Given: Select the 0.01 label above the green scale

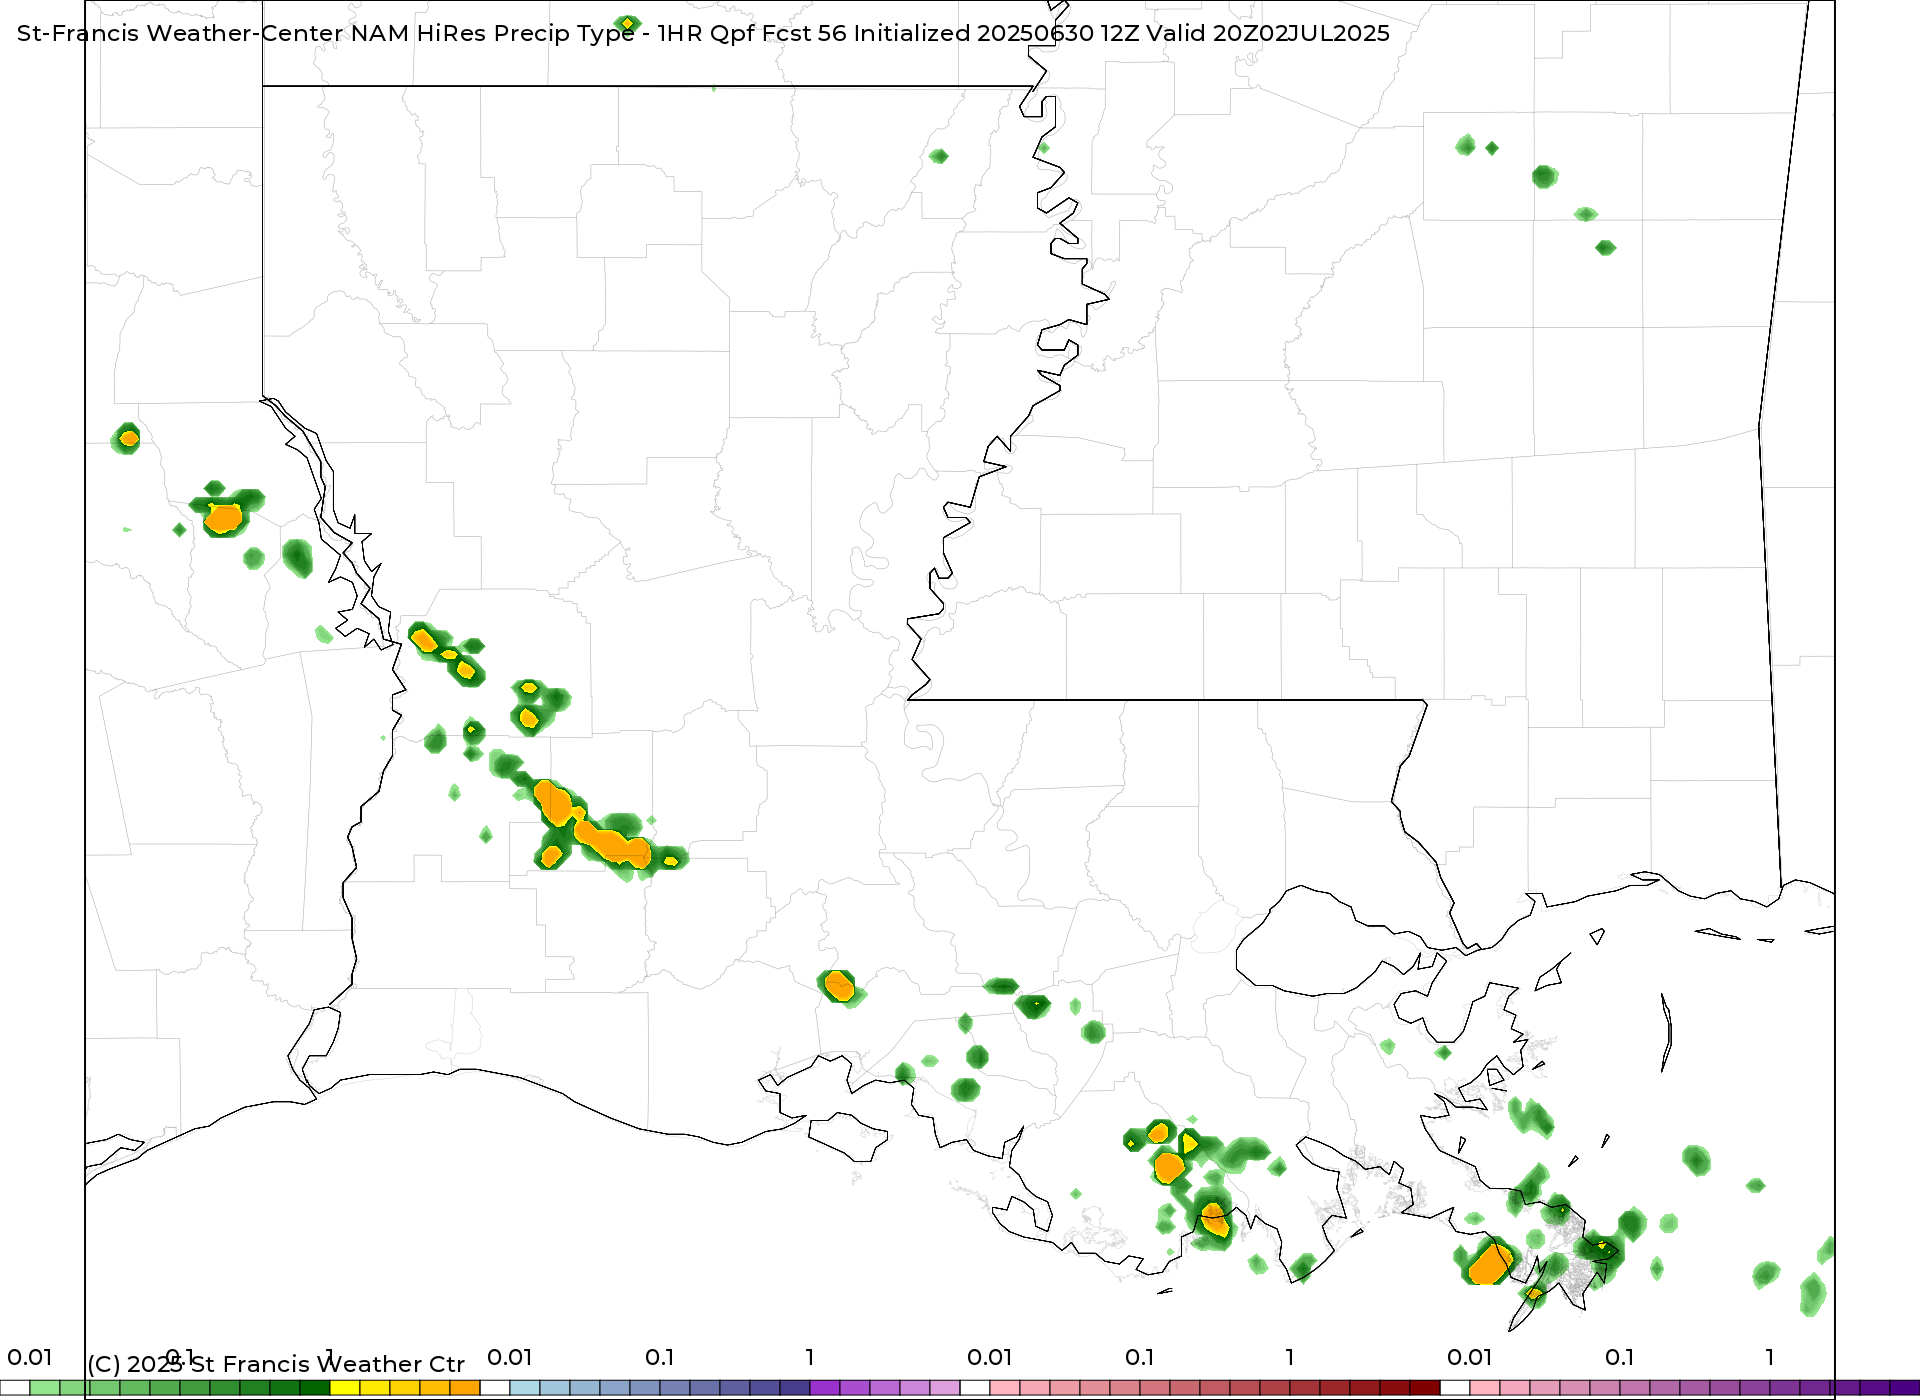Looking at the screenshot, I should pyautogui.click(x=29, y=1357).
